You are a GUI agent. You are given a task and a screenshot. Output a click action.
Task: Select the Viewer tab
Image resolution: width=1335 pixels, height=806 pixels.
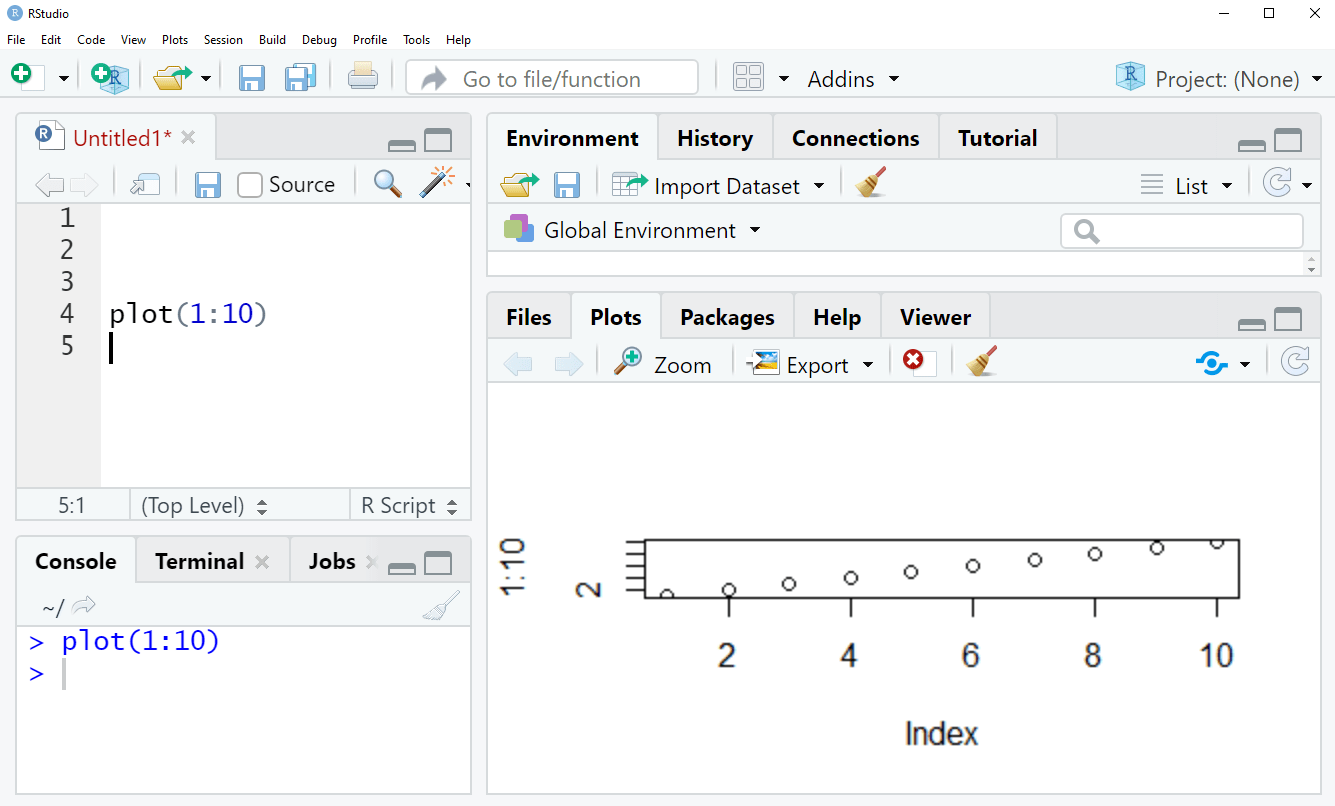tap(935, 317)
